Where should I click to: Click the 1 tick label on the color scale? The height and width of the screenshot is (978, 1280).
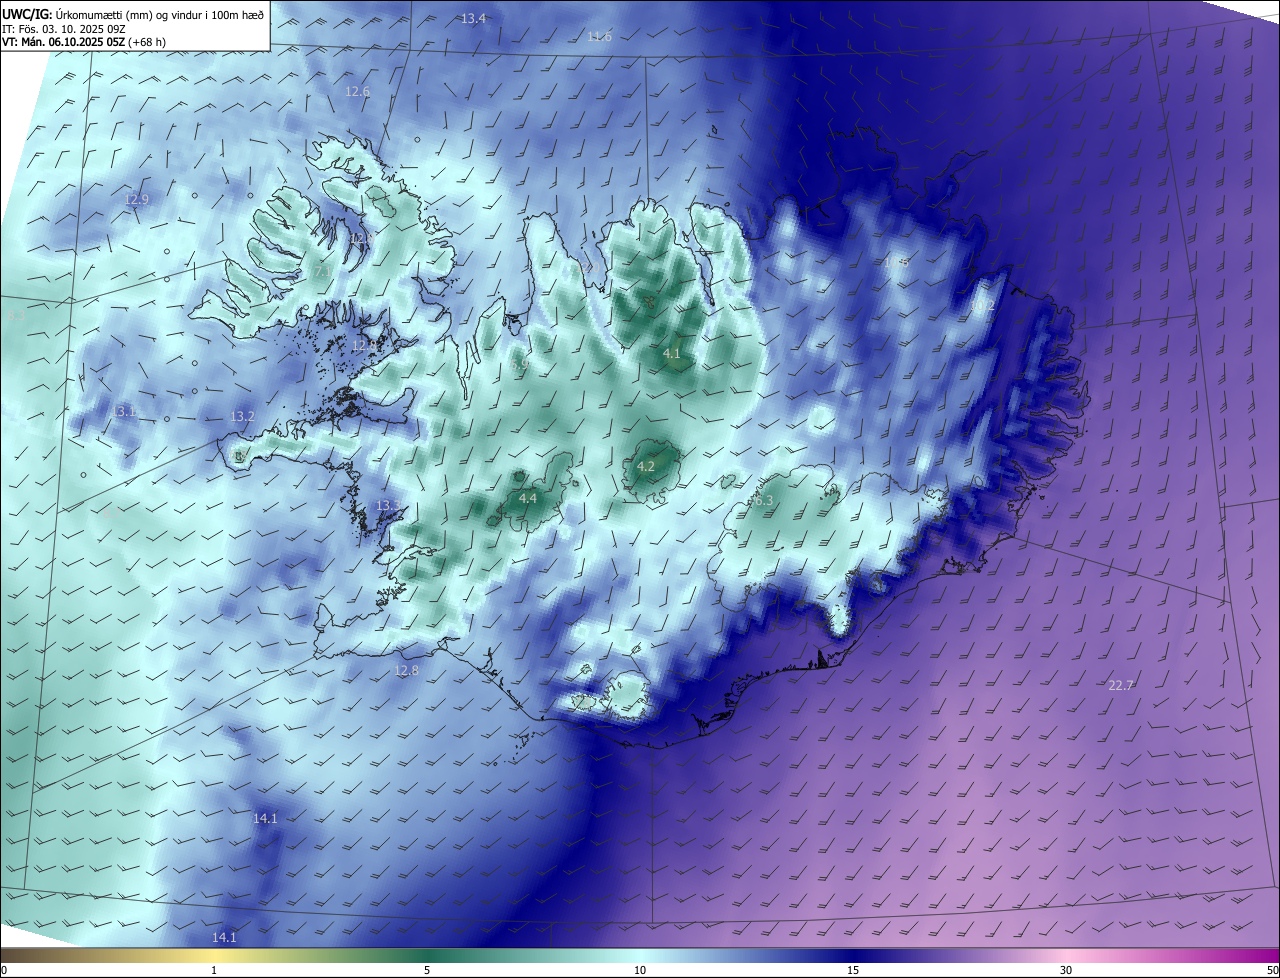[214, 971]
